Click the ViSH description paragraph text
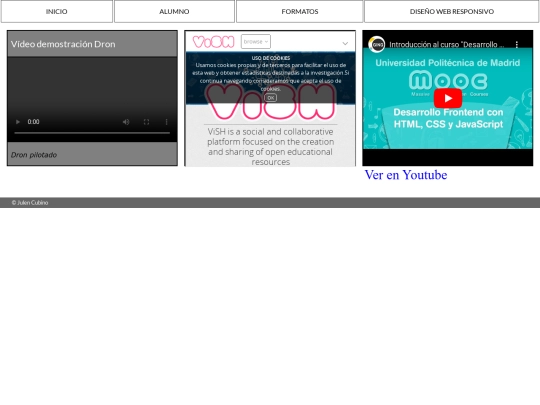 tap(270, 147)
